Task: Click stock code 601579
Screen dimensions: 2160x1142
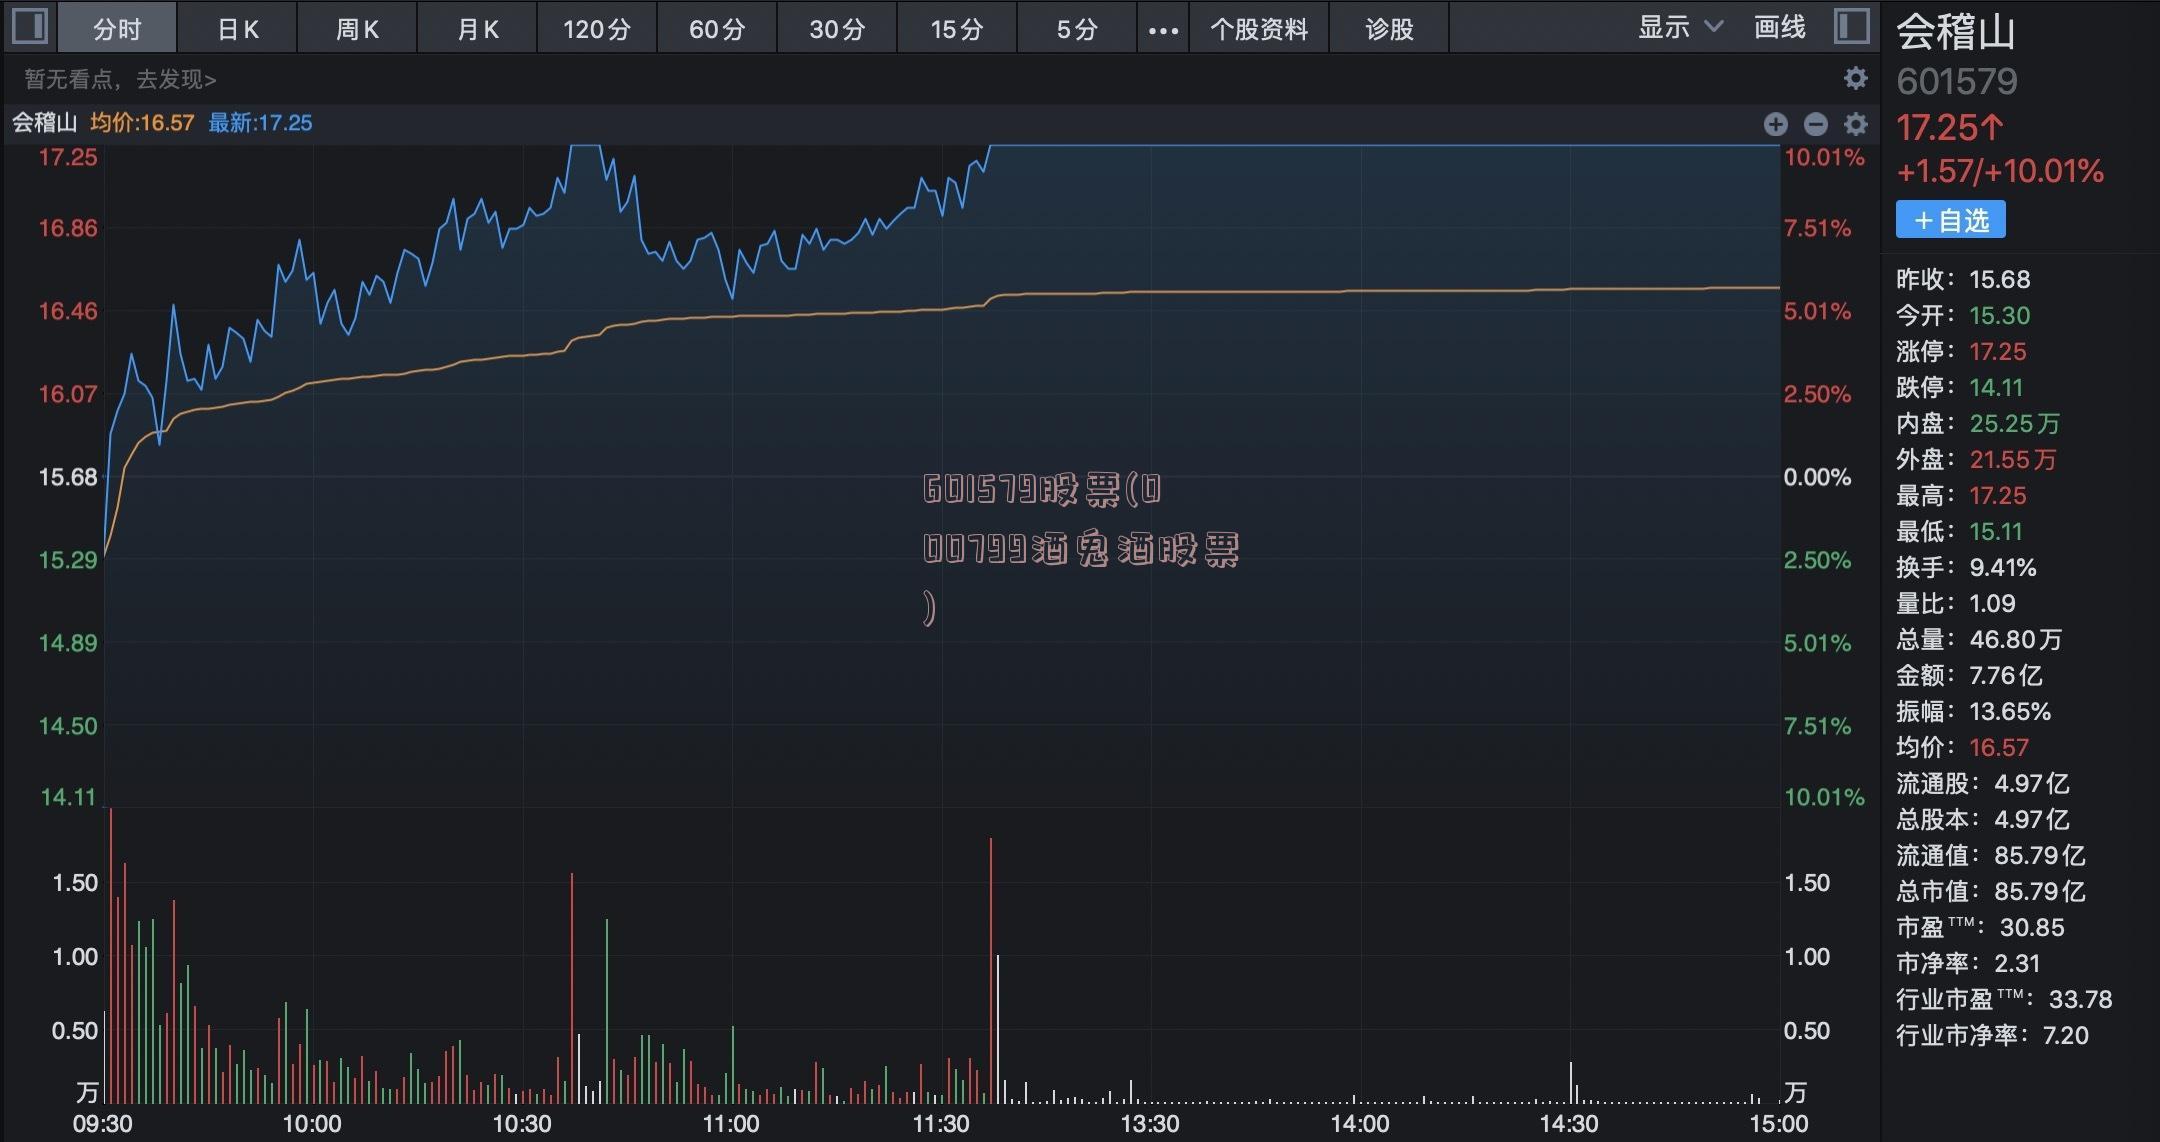Action: 1957,81
